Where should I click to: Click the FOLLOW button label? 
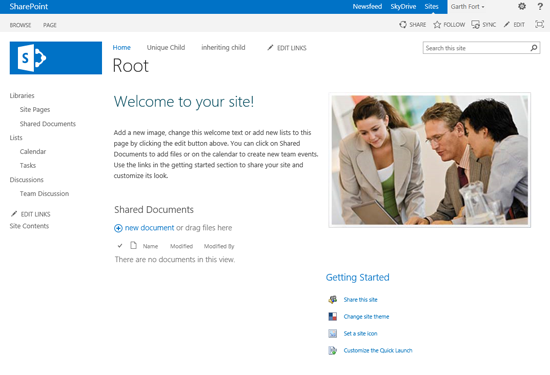(454, 25)
